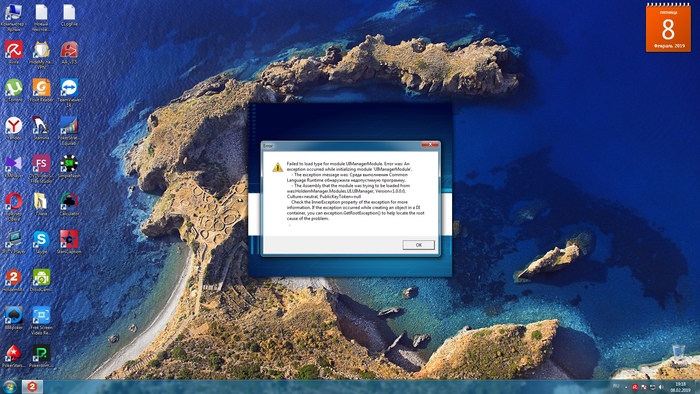Click the orange calendar gadget showing 8
The width and height of the screenshot is (700, 394).
click(668, 28)
